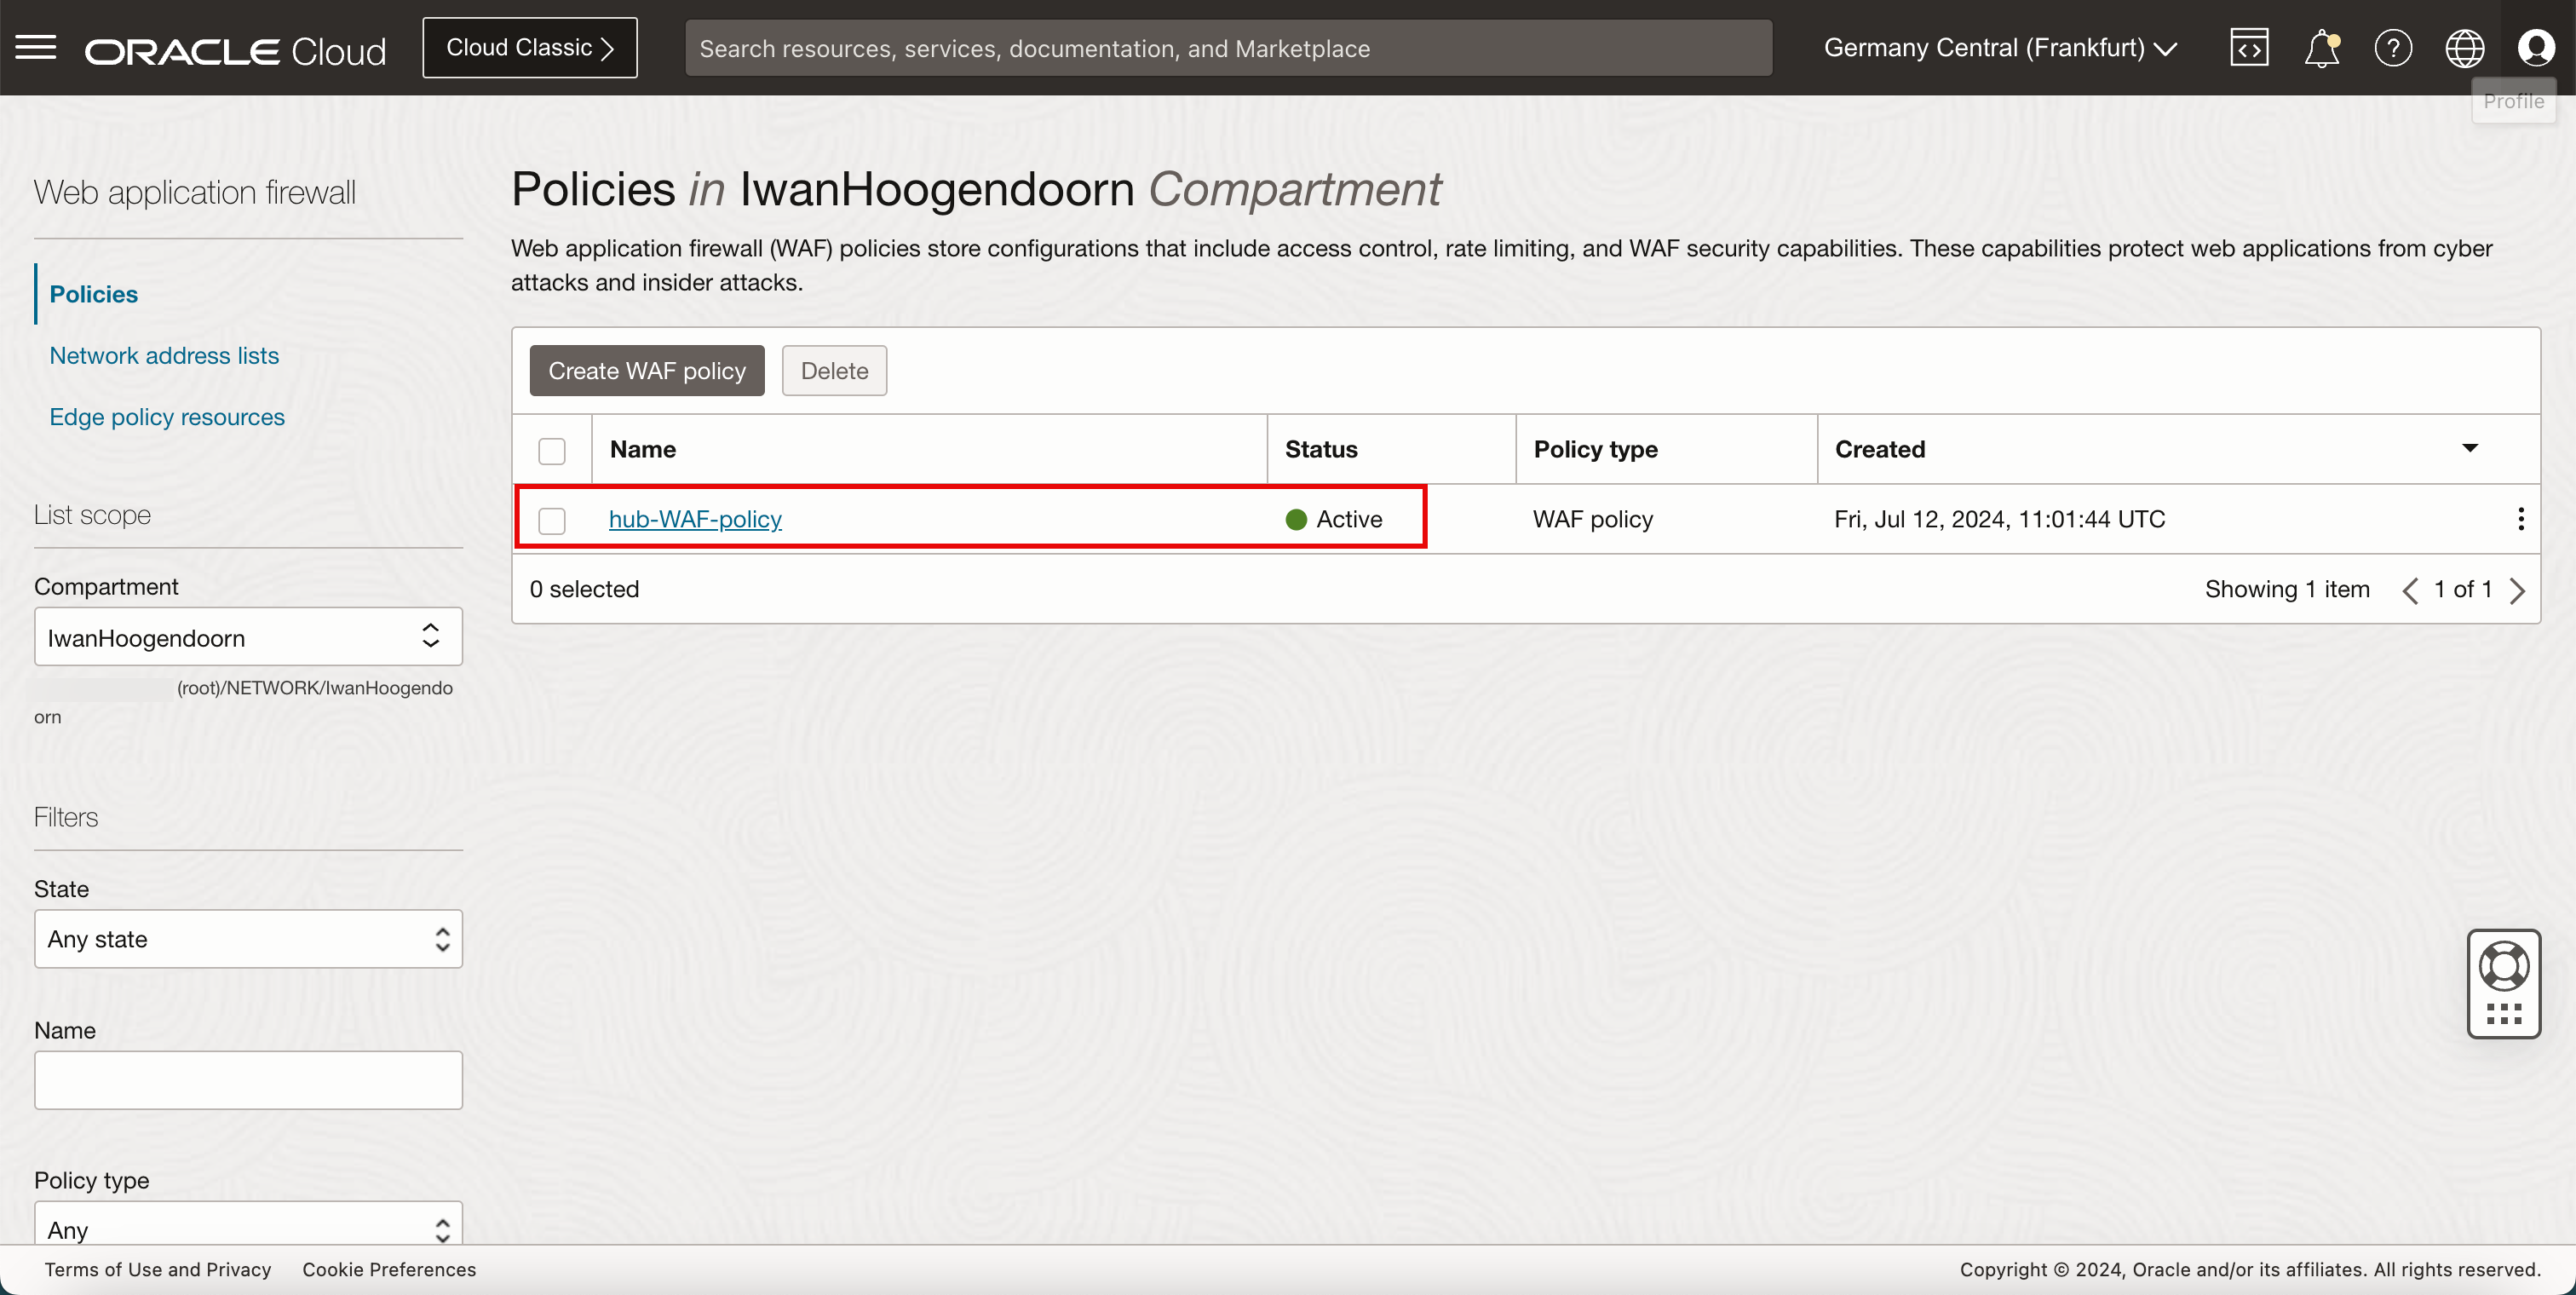Click the three-dot overflow menu for hub-WAF-policy

coord(2521,519)
